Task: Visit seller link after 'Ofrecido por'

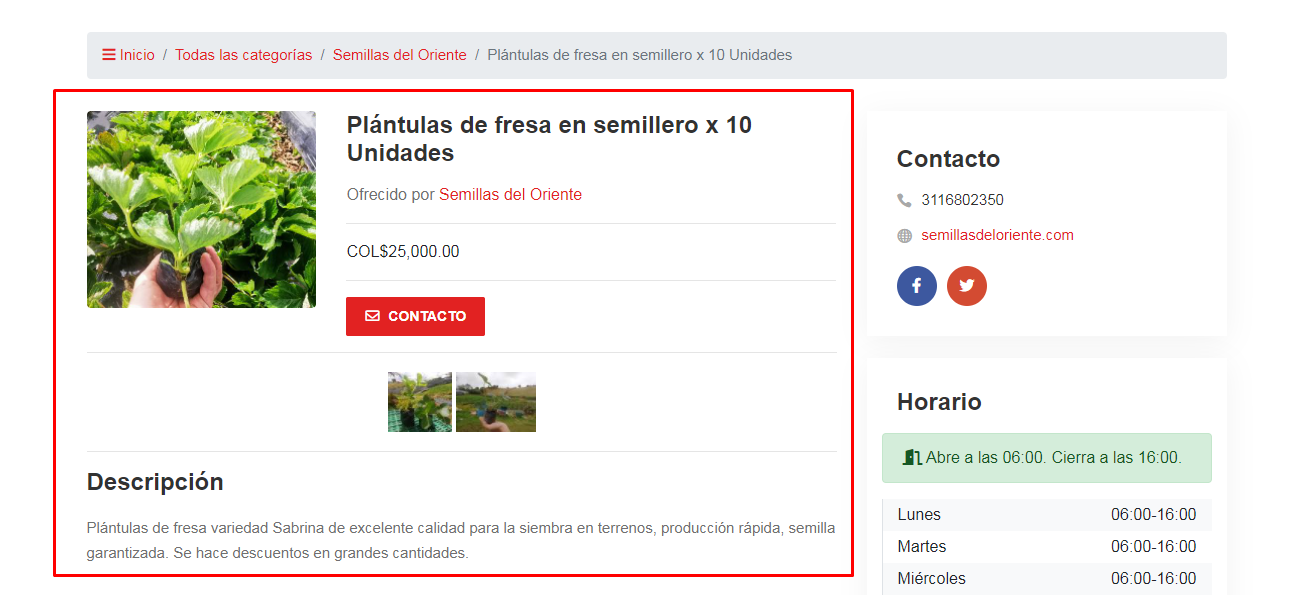Action: [510, 195]
